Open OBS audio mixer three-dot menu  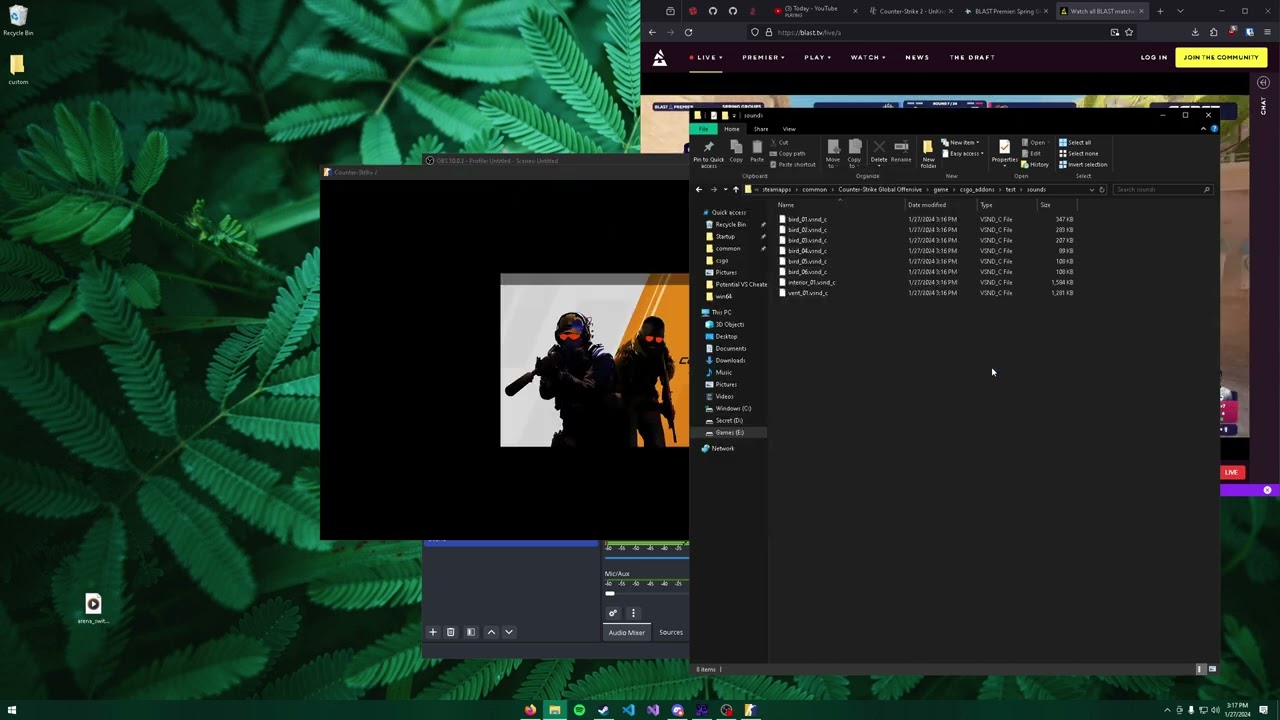click(633, 613)
